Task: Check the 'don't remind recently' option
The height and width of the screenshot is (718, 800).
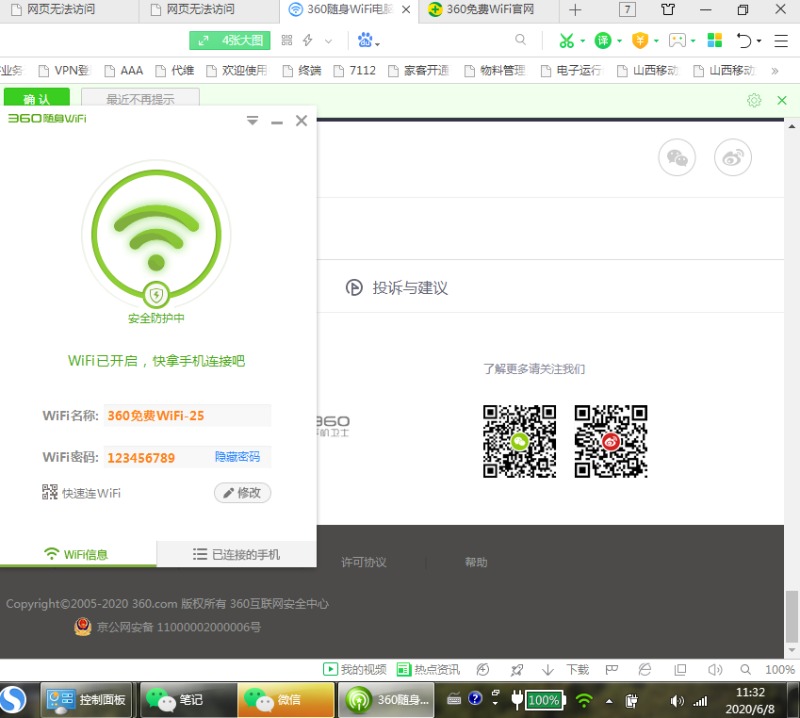Action: tap(140, 100)
